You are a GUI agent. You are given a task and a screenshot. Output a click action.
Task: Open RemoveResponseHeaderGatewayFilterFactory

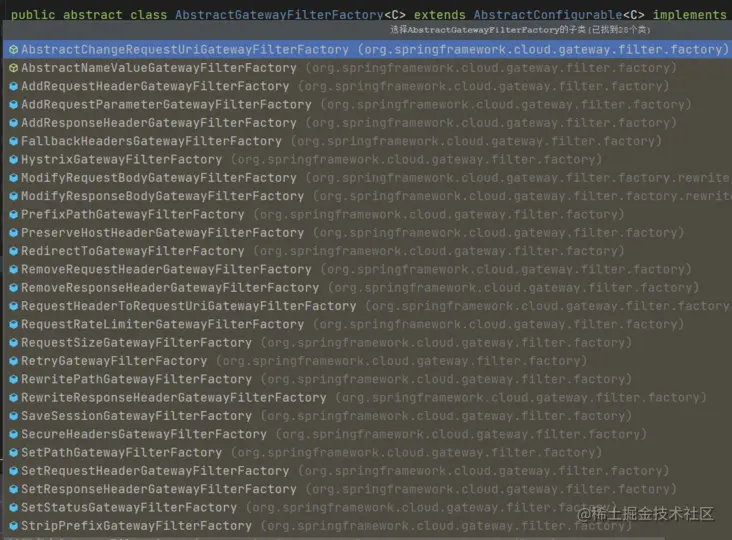(367, 288)
